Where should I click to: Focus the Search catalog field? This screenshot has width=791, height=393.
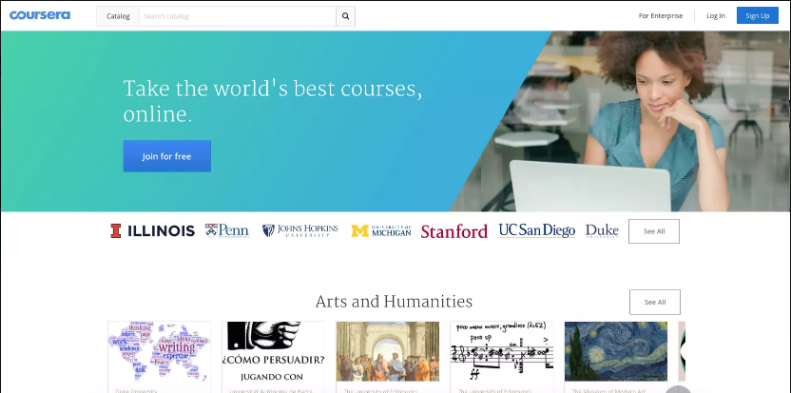pyautogui.click(x=238, y=16)
